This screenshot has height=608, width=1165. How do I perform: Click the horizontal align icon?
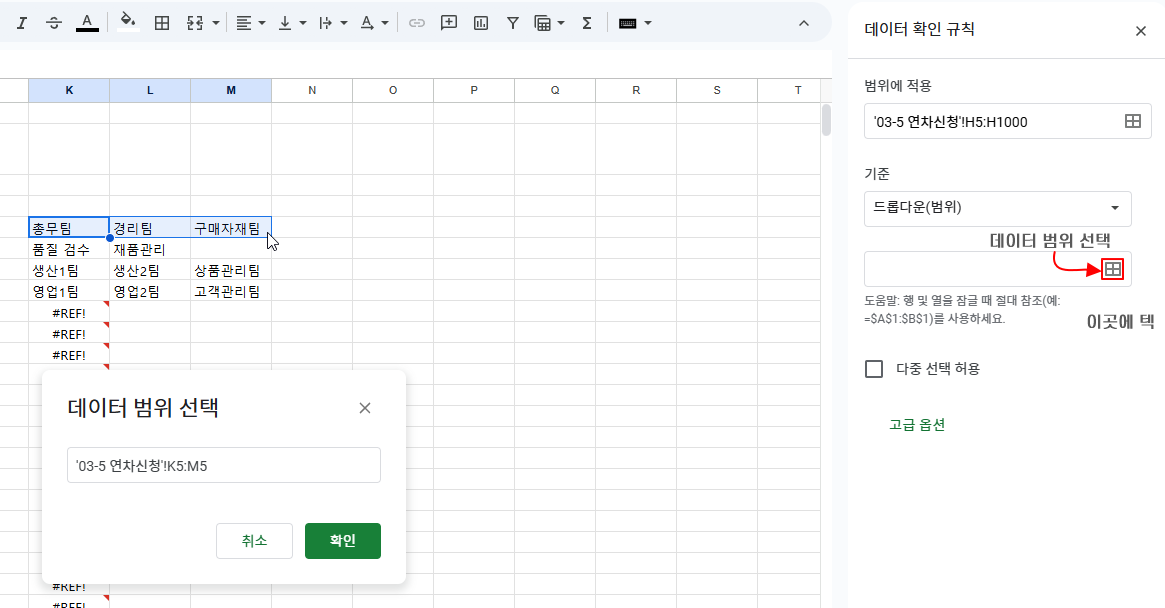pos(244,23)
